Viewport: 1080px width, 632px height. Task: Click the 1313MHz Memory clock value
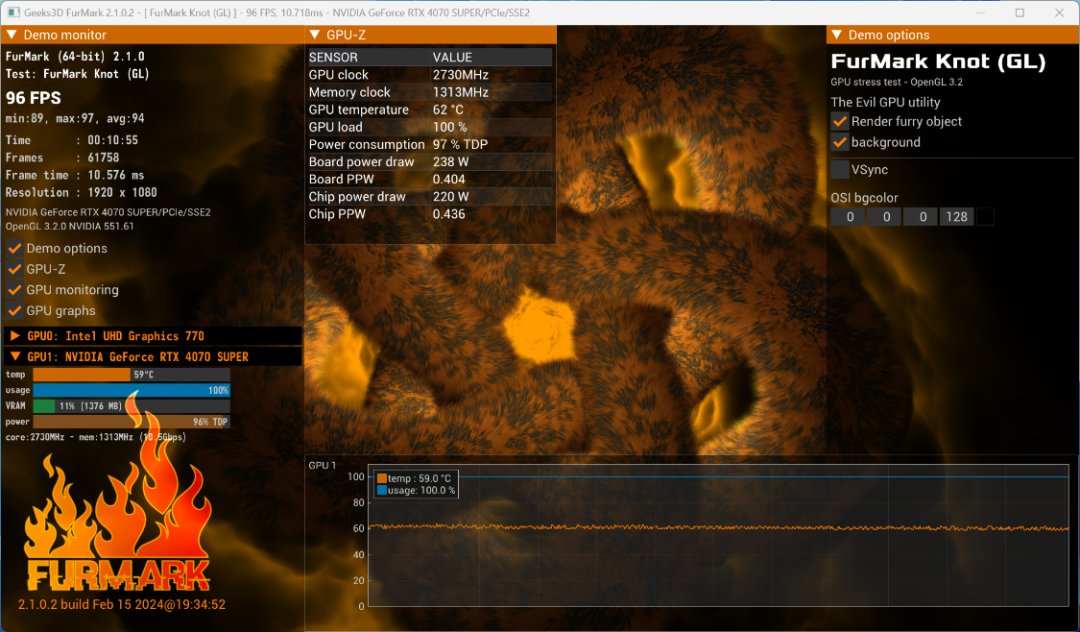(x=460, y=92)
